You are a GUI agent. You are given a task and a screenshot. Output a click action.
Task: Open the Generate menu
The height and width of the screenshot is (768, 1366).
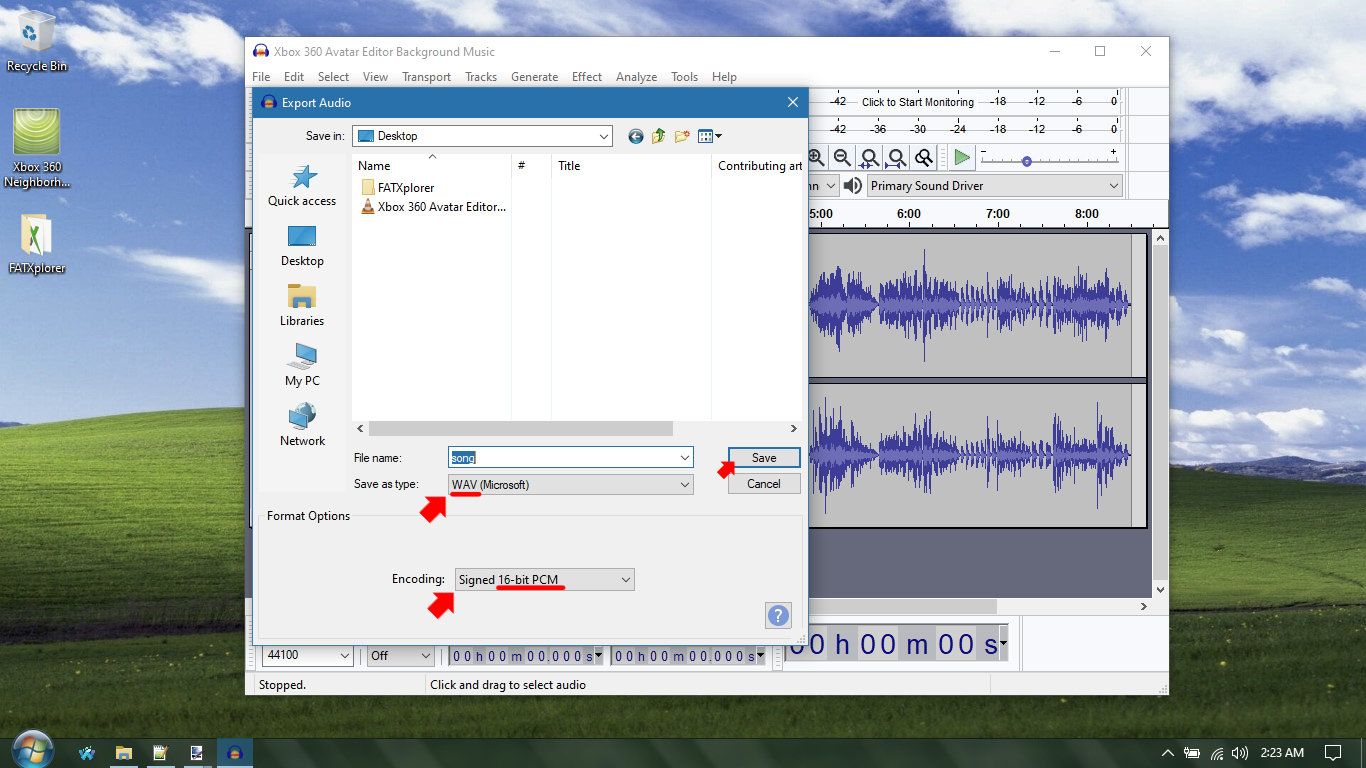(x=534, y=77)
